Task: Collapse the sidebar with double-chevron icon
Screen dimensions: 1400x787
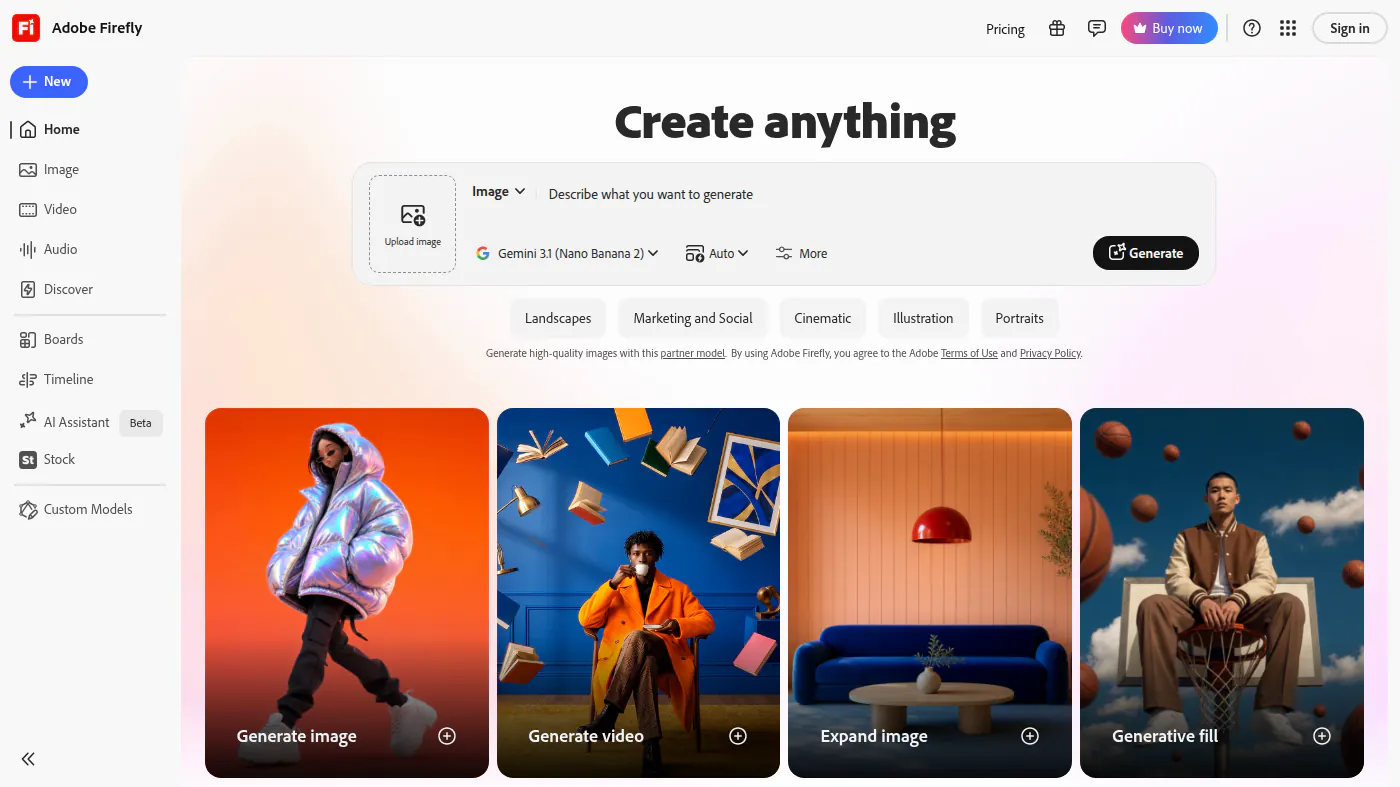Action: click(28, 759)
